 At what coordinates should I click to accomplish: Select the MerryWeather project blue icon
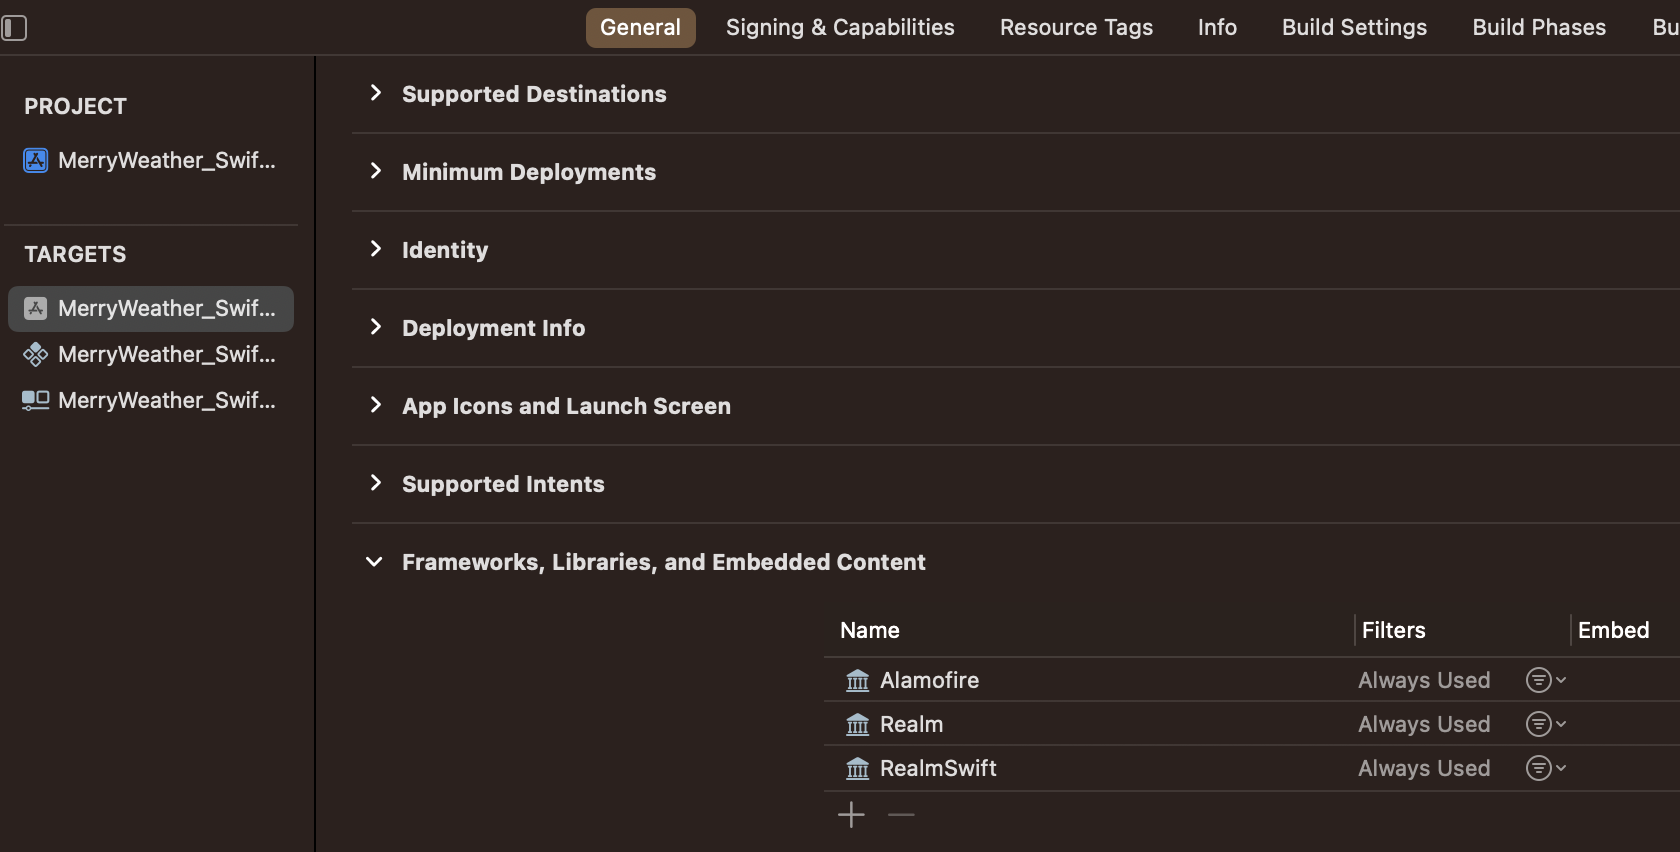tap(36, 160)
